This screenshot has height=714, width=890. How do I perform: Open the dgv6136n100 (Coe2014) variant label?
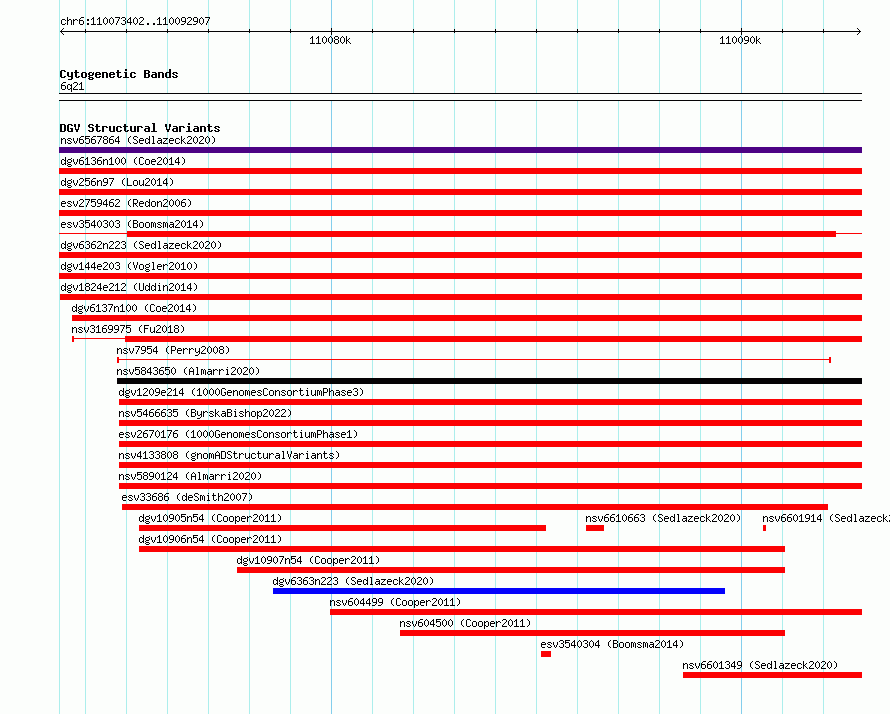tap(123, 161)
